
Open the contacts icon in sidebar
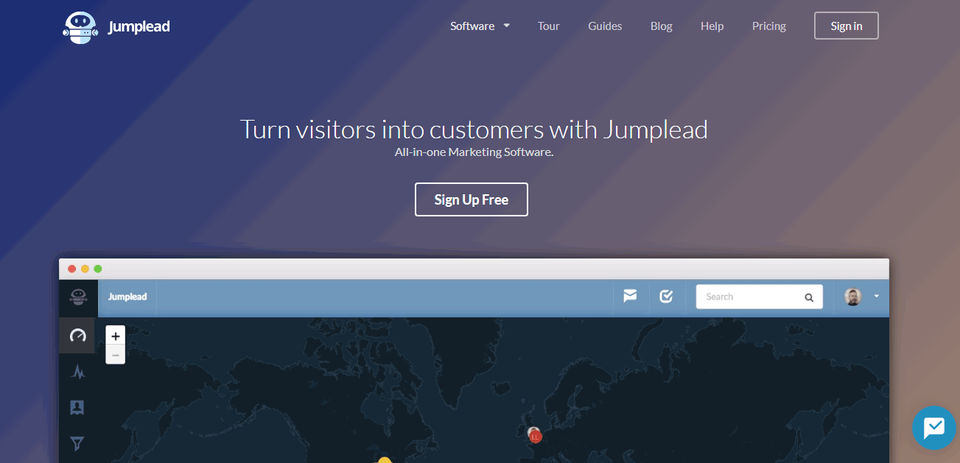tap(77, 407)
